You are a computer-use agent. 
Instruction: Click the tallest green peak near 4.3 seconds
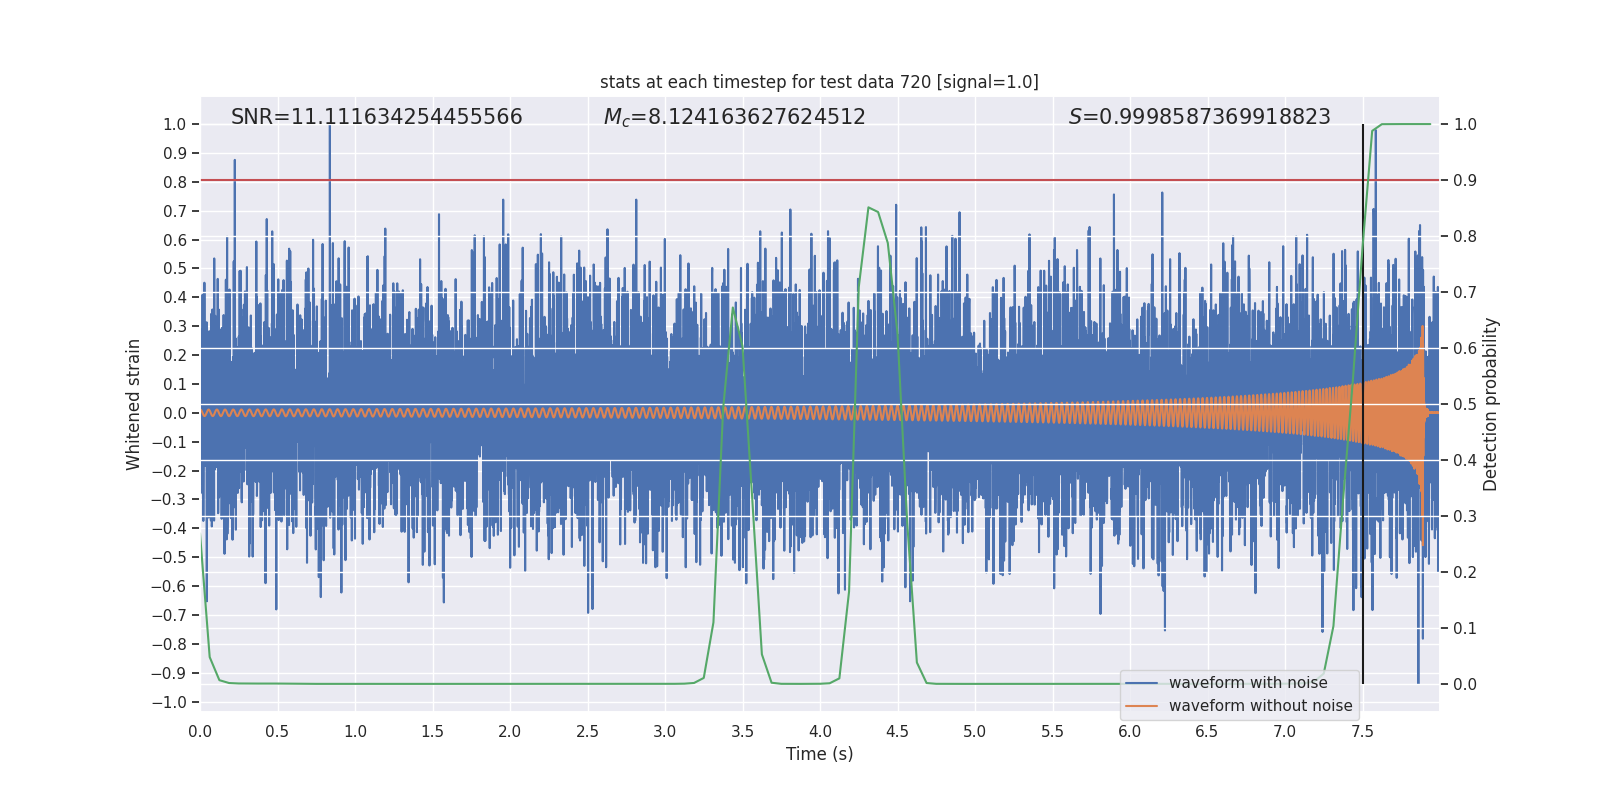pos(869,208)
